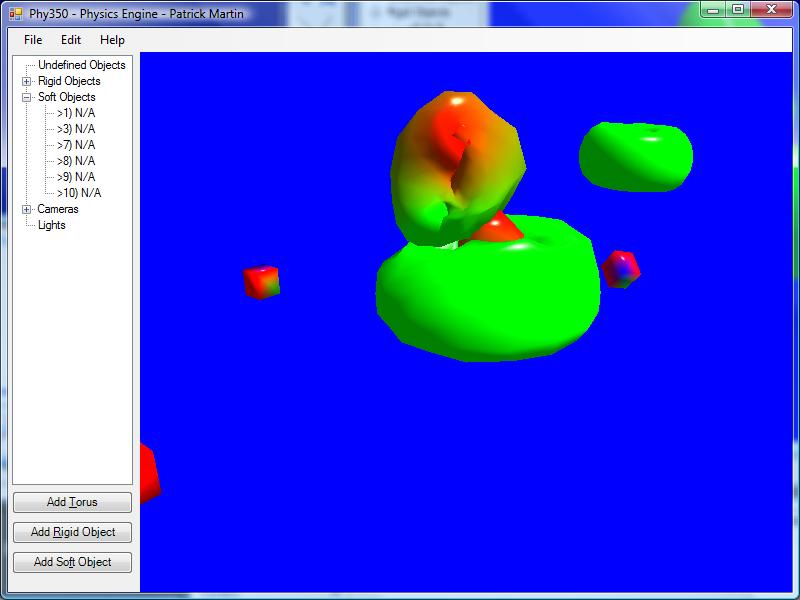
Task: Select the Lights tree item
Action: (51, 225)
